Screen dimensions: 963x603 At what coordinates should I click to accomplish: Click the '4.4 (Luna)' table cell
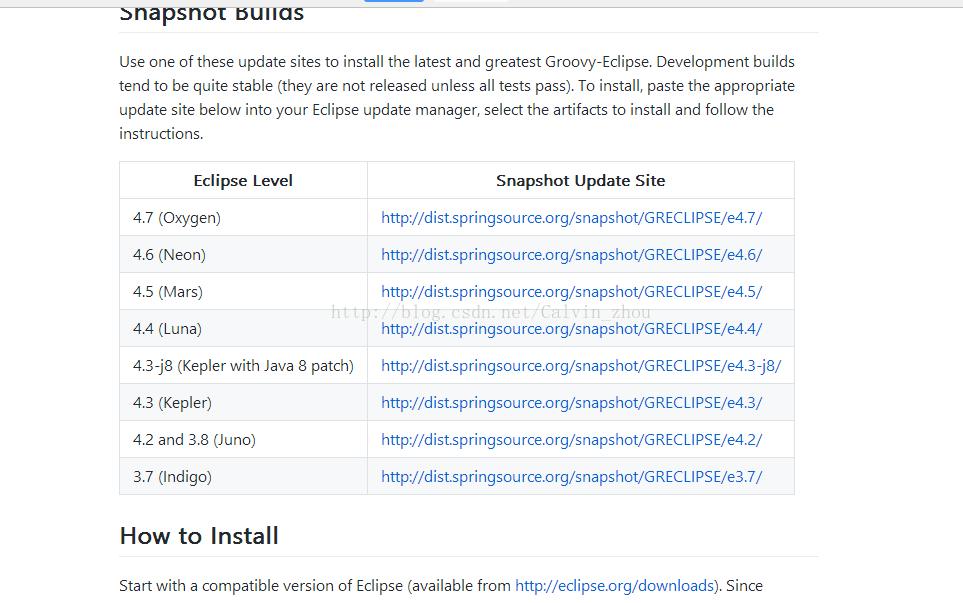pyautogui.click(x=243, y=329)
